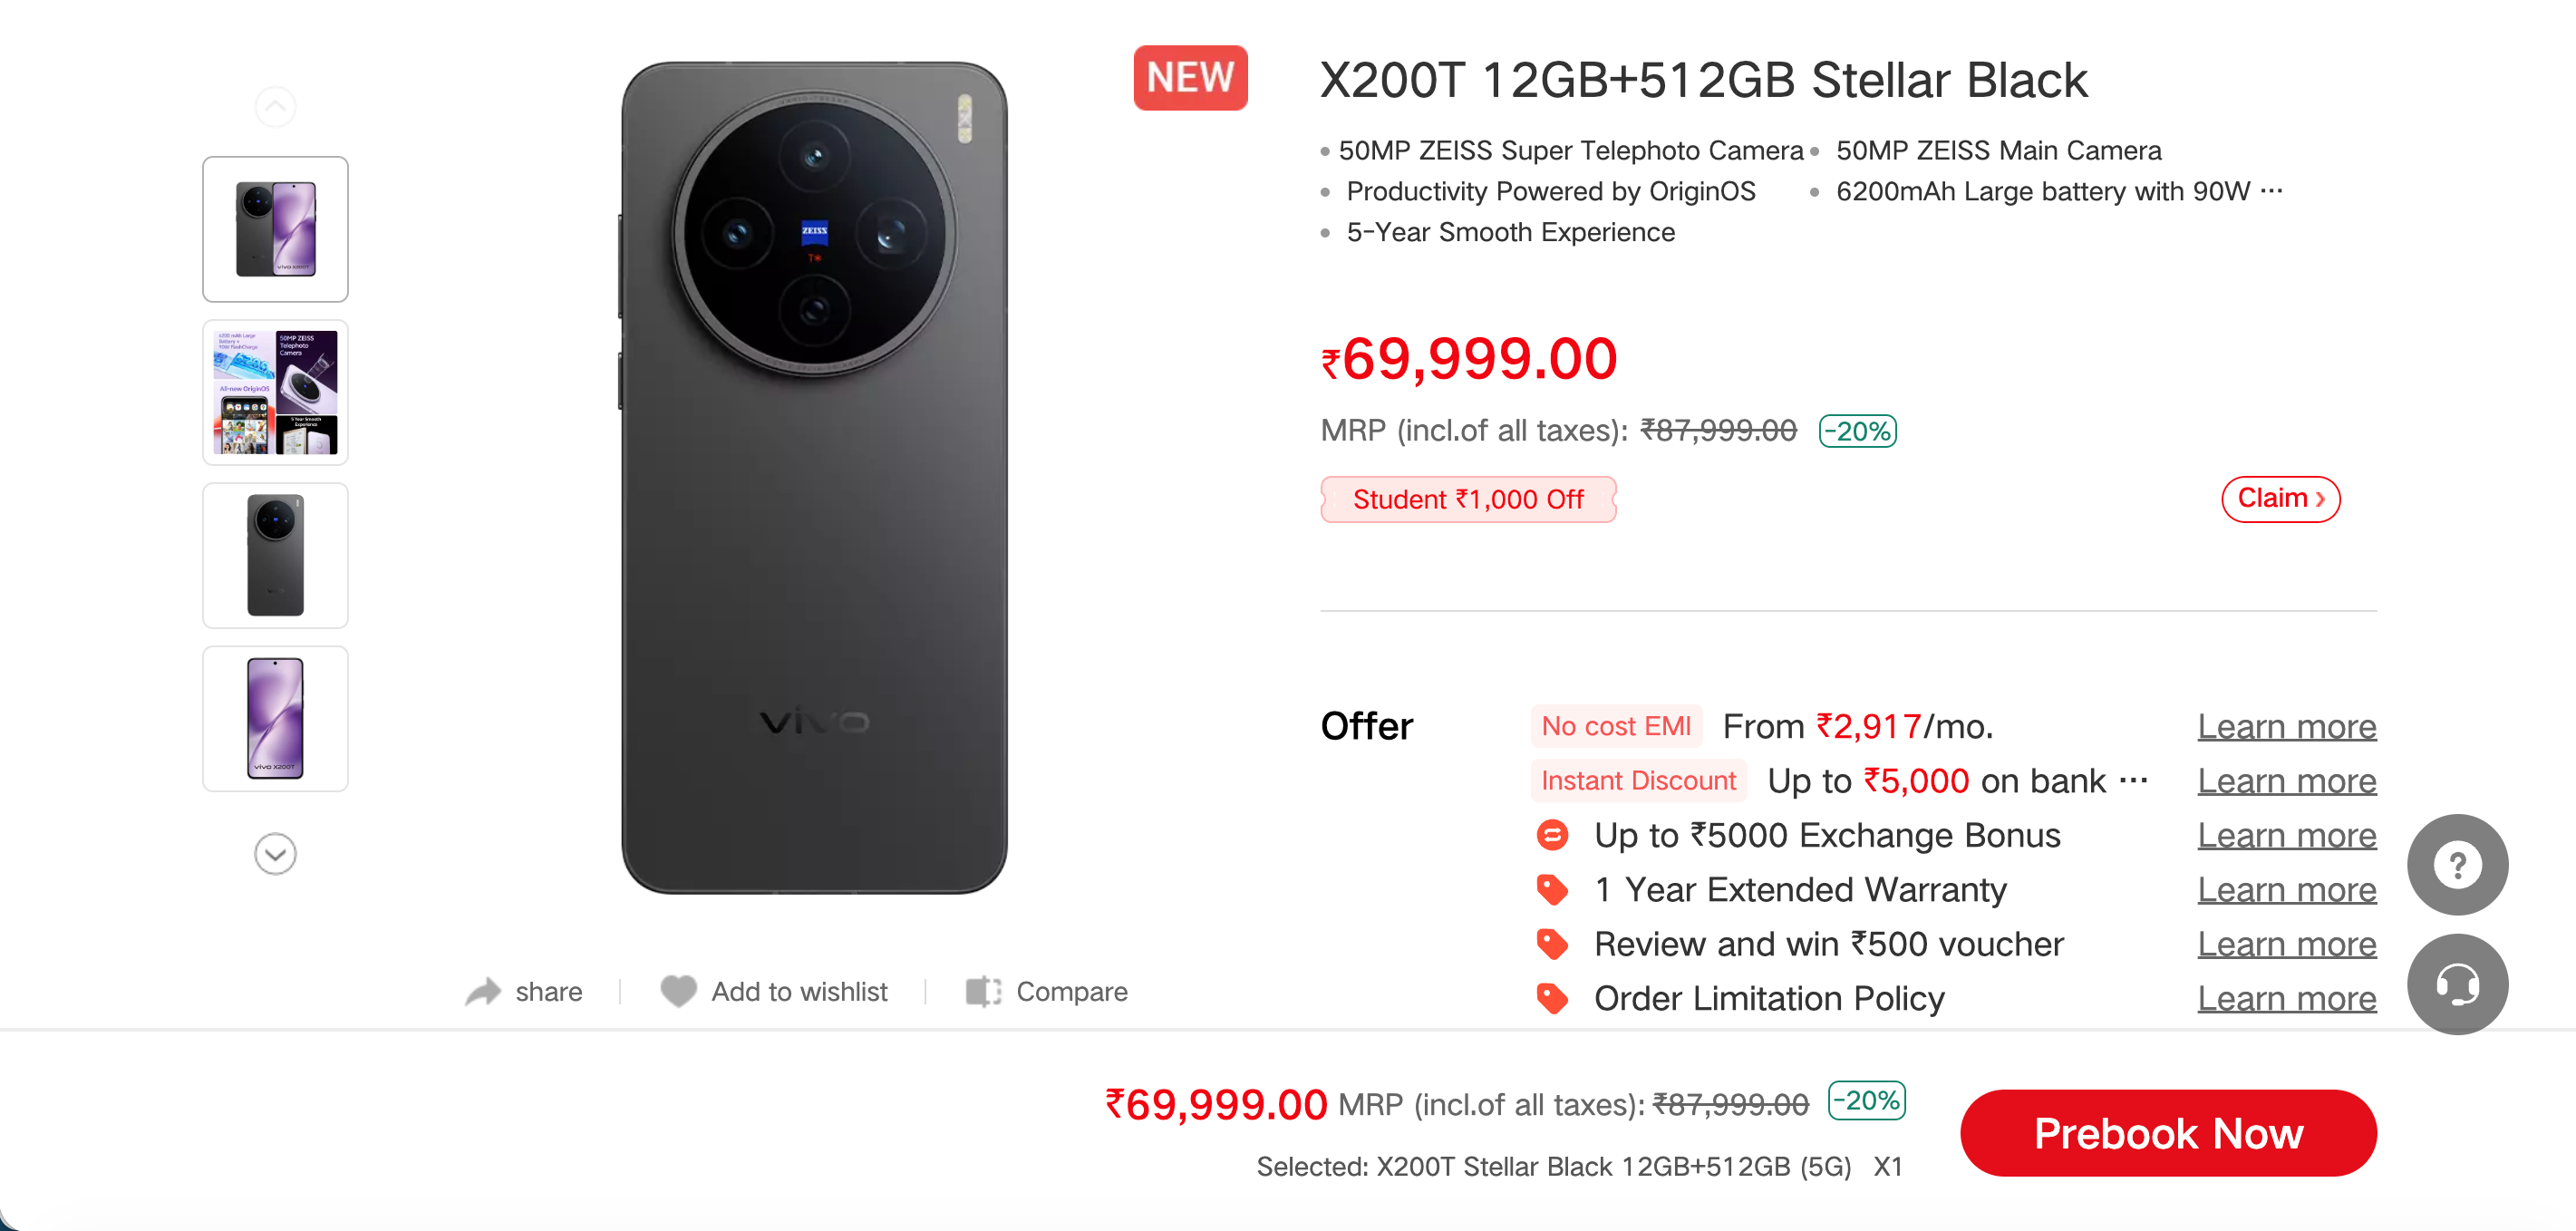This screenshot has height=1231, width=2576.
Task: Open the question mark help button
Action: pyautogui.click(x=2456, y=865)
